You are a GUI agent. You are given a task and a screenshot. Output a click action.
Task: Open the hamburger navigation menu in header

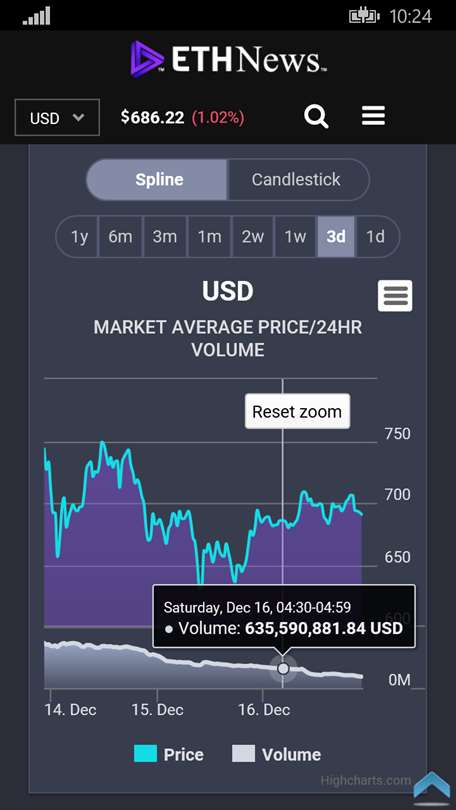tap(373, 116)
